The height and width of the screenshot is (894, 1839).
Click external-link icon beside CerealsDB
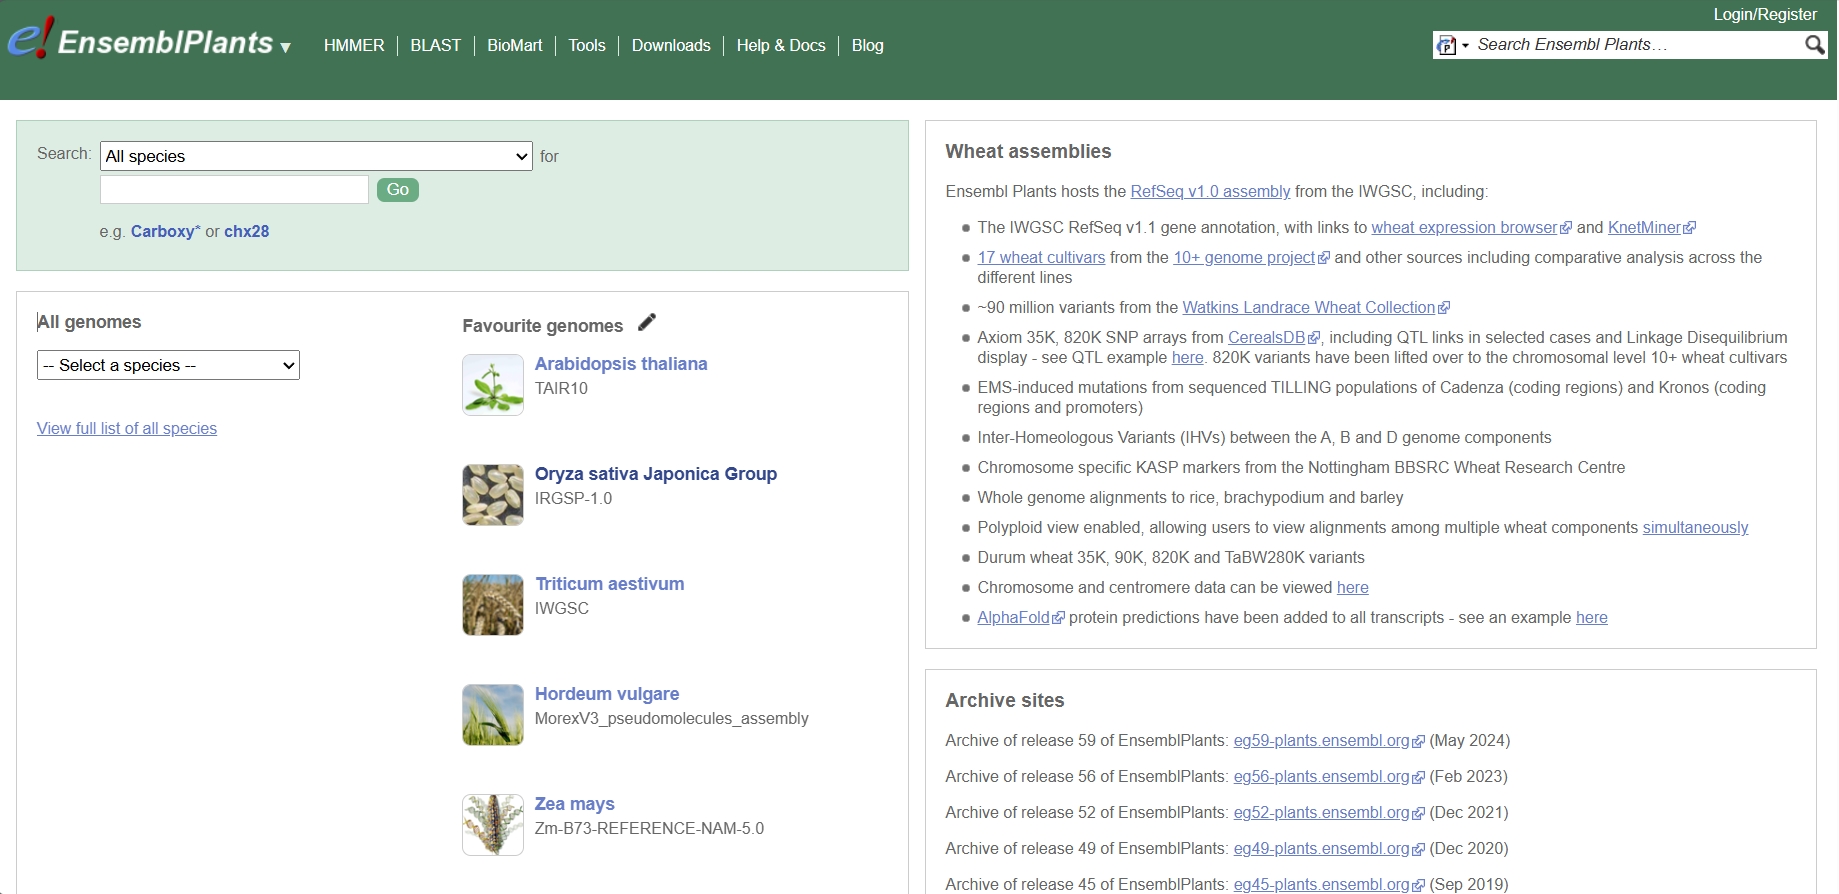coord(1314,338)
